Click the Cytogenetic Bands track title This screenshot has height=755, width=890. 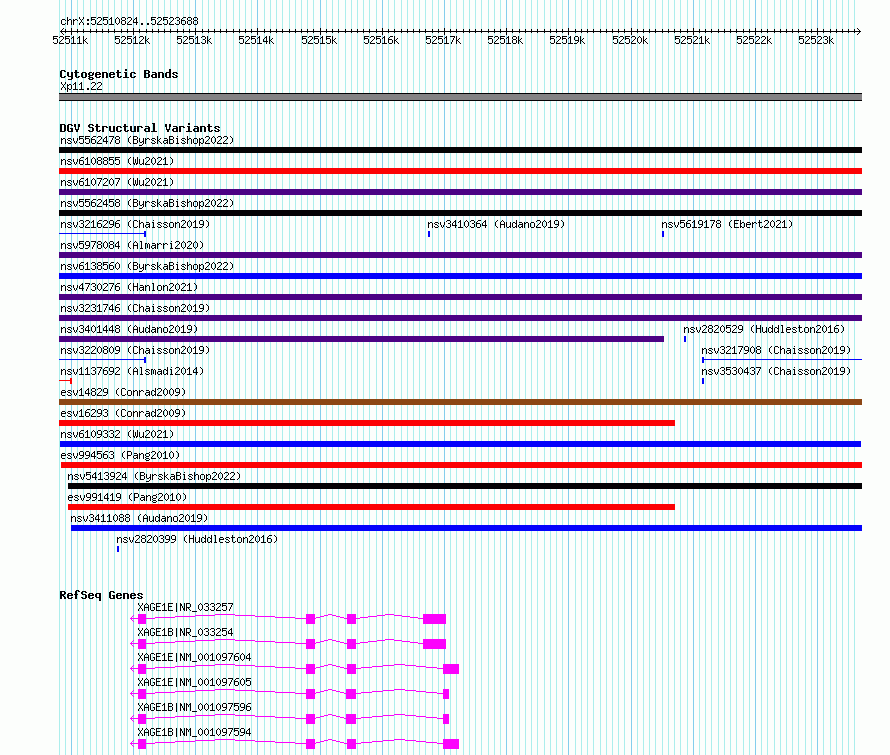pos(119,74)
